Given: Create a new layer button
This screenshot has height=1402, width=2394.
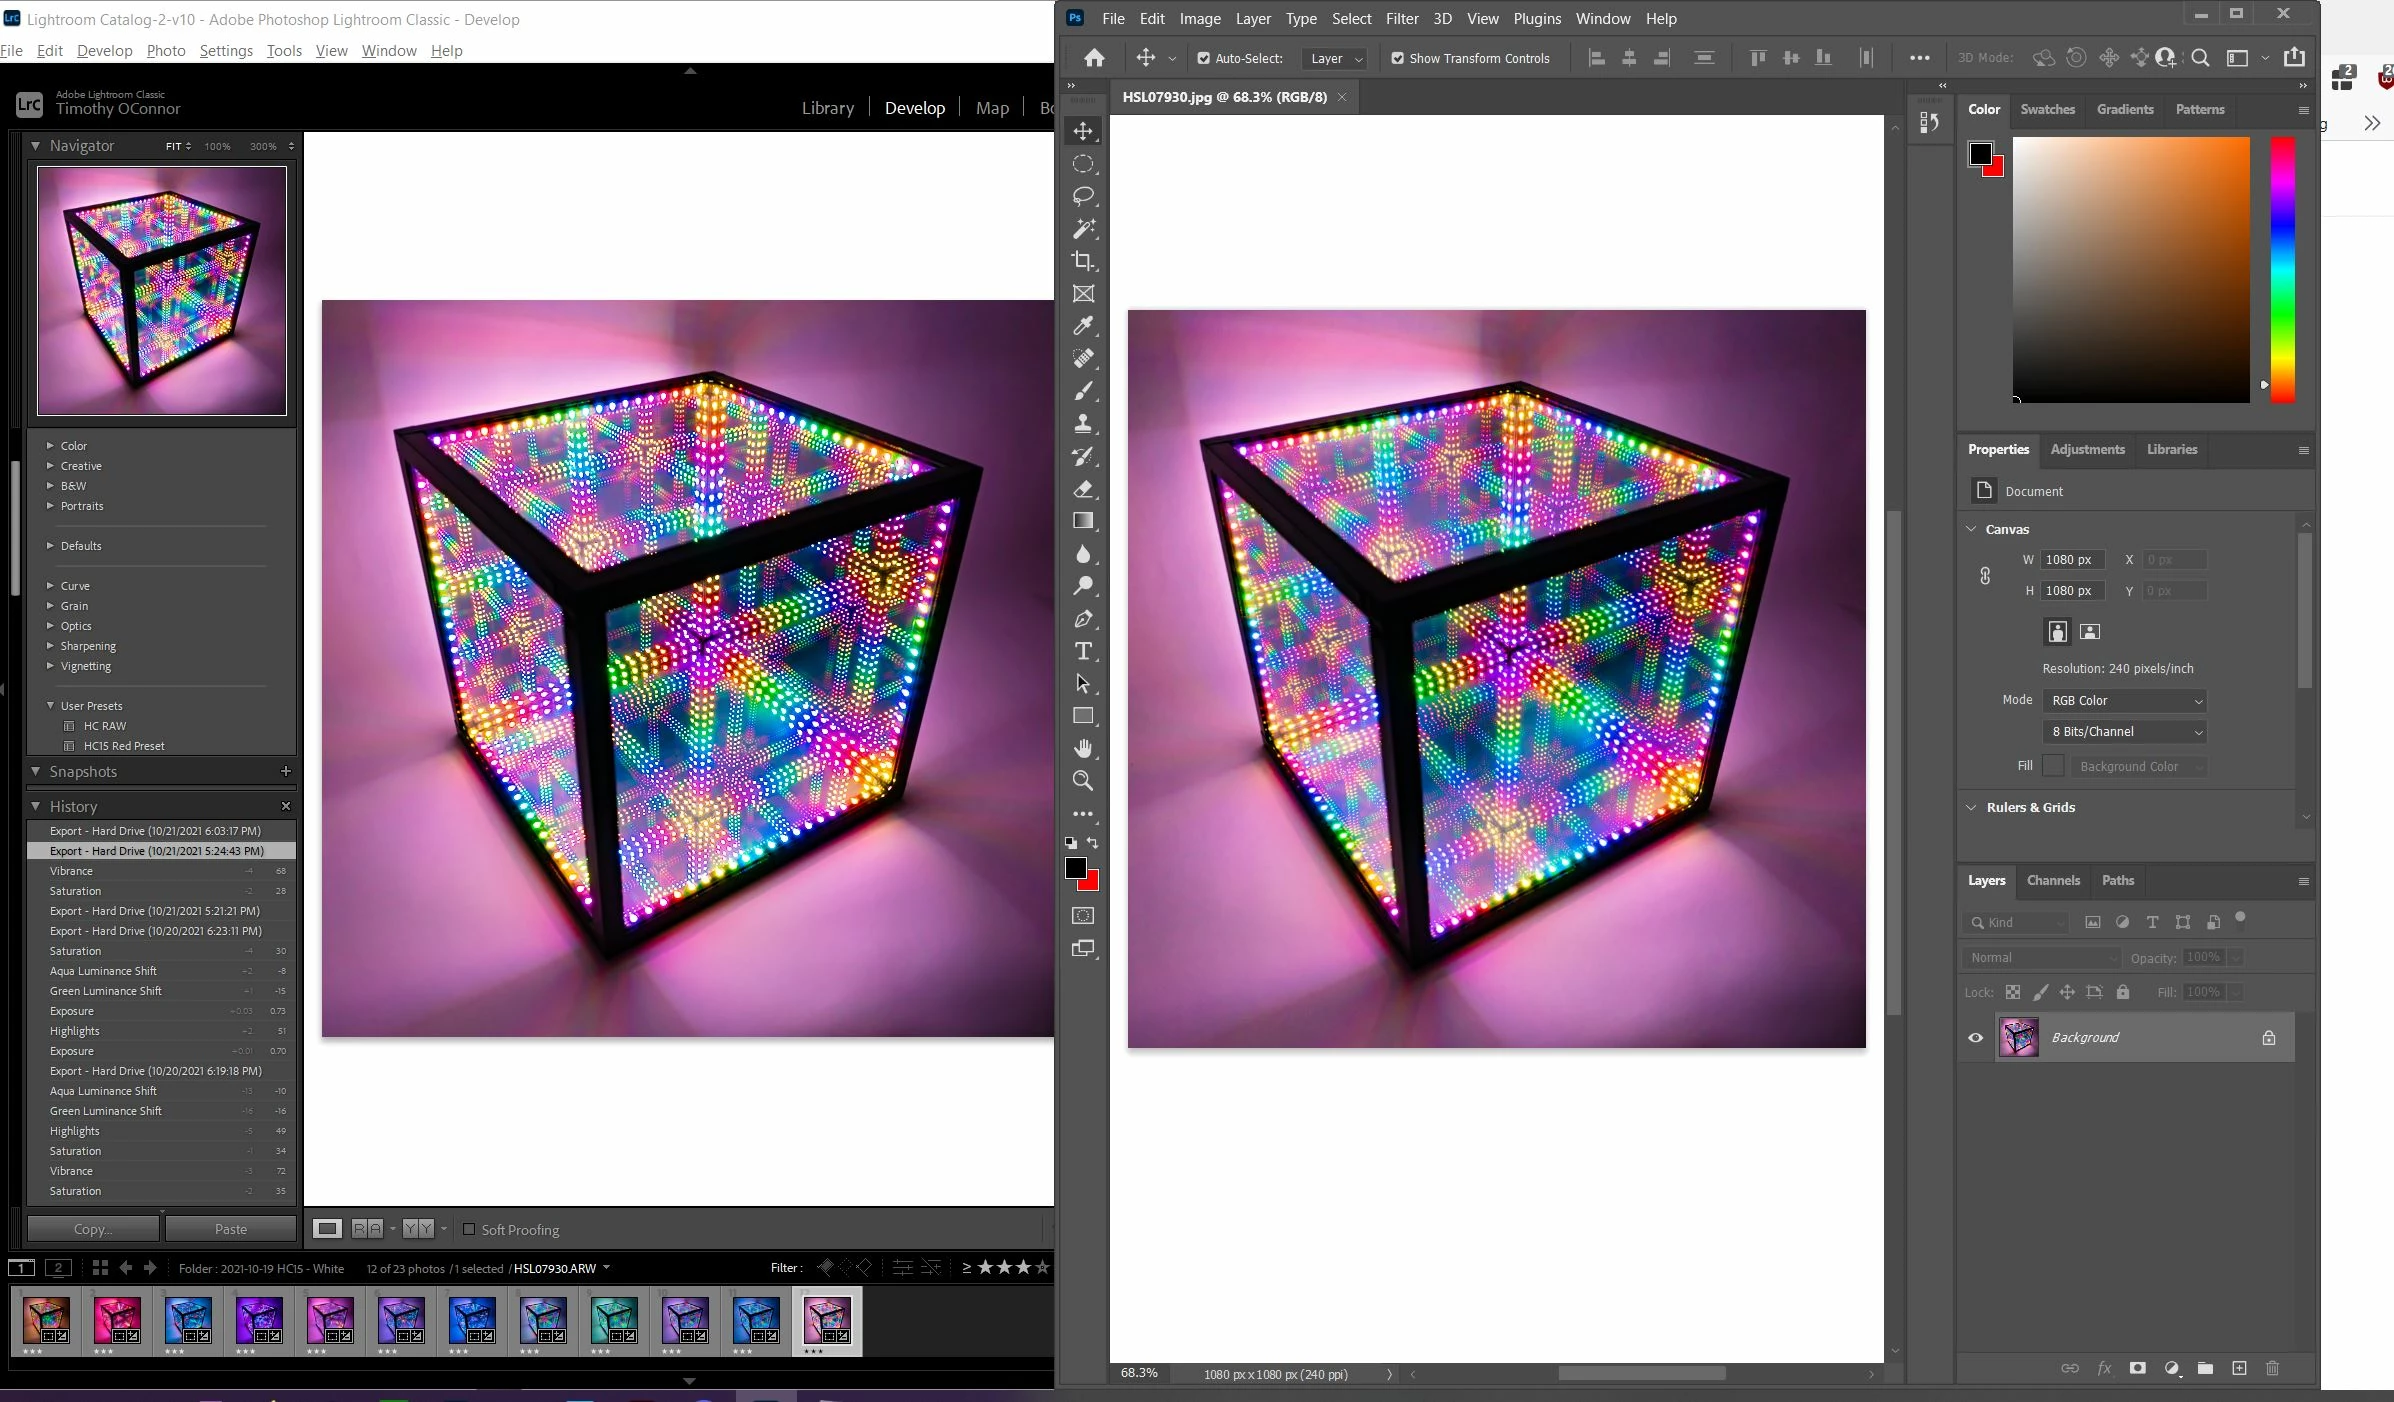Looking at the screenshot, I should coord(2239,1368).
